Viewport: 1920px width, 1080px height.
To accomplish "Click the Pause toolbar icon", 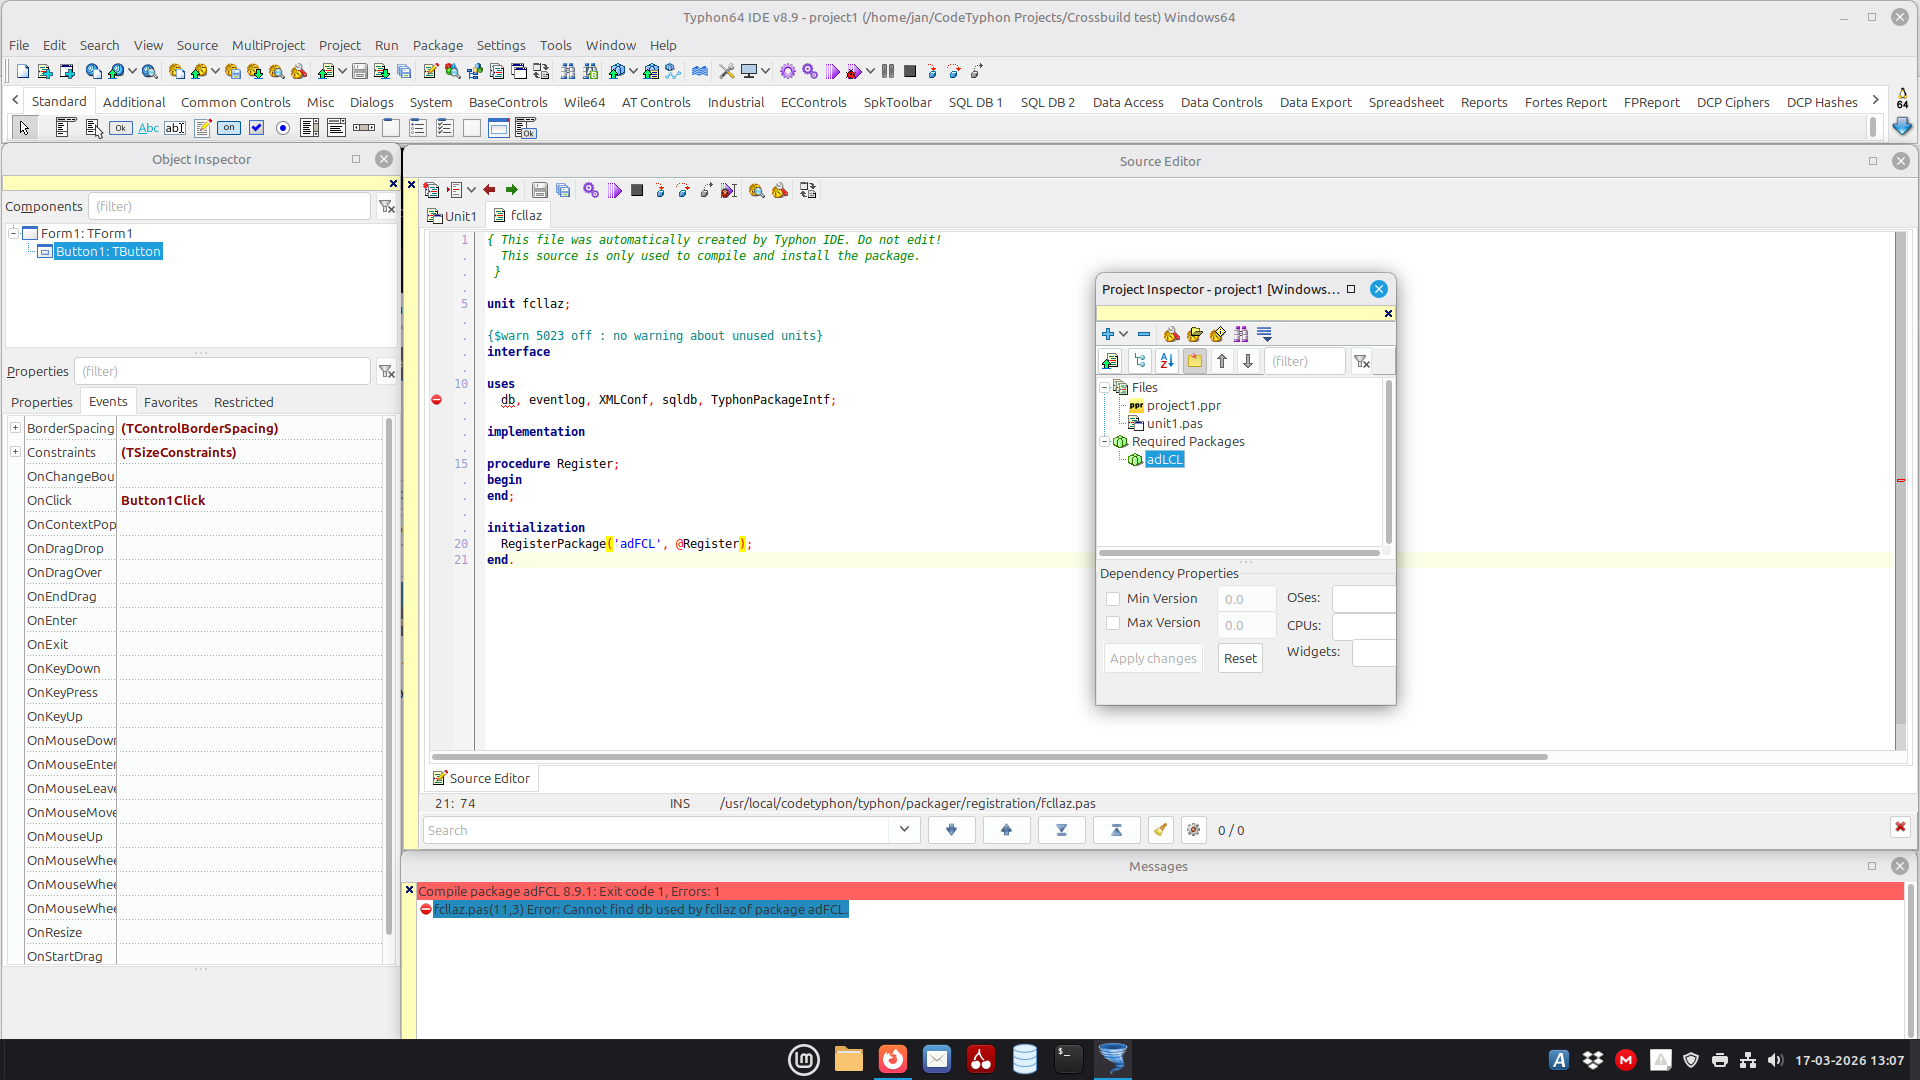I will pyautogui.click(x=888, y=71).
